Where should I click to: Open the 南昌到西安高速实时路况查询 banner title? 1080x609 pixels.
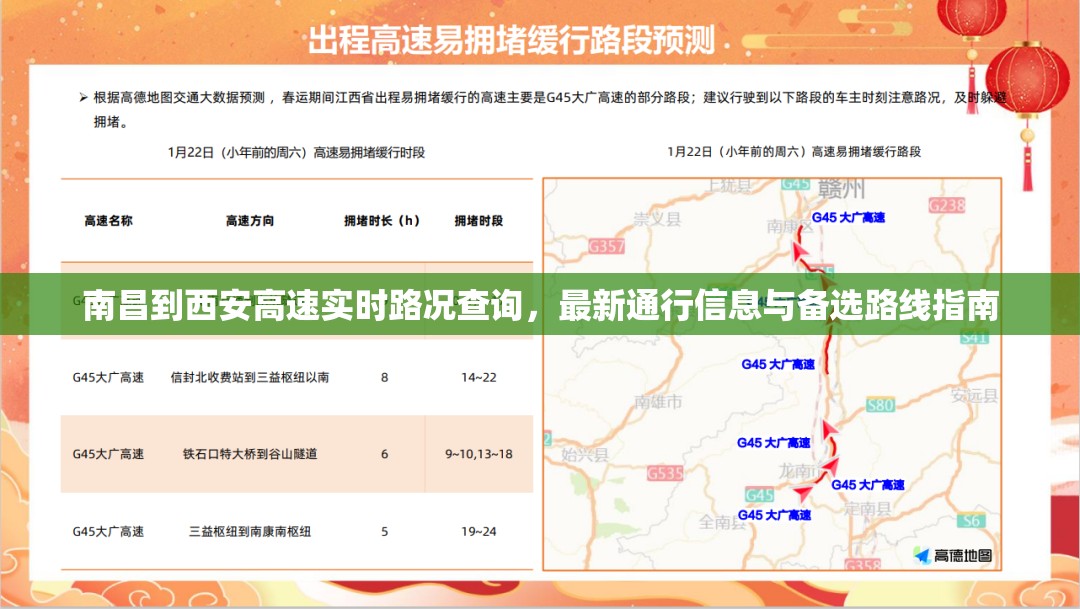click(x=540, y=305)
